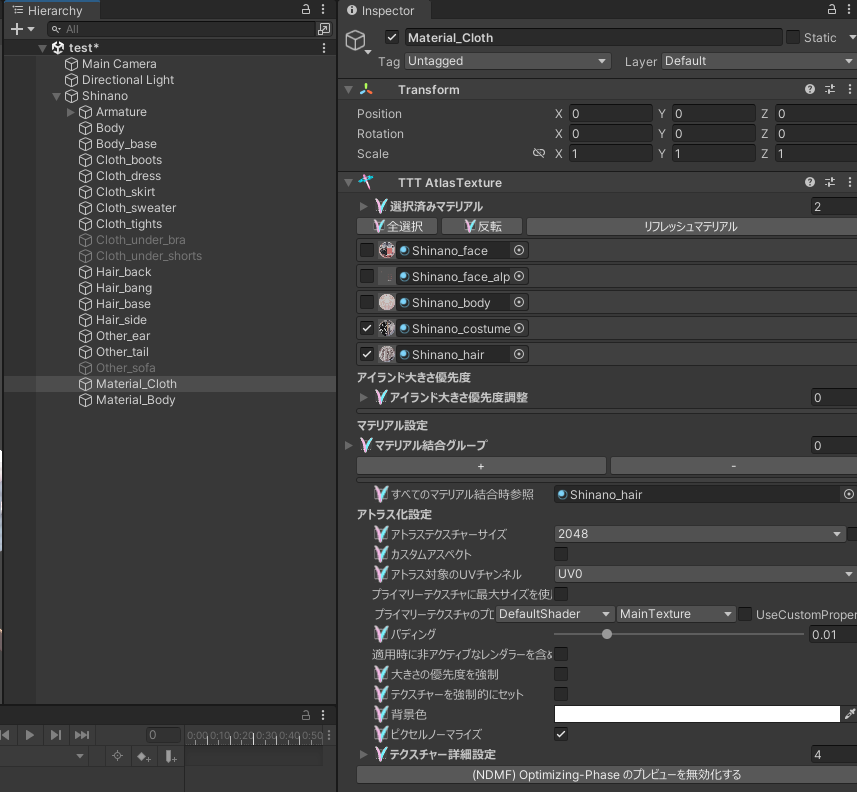Click the GameObject cube icon in Inspector
Screen dimensions: 857x792
(356, 40)
